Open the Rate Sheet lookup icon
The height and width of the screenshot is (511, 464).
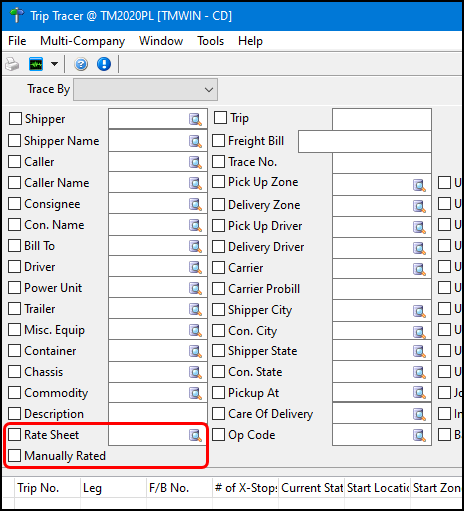(x=195, y=435)
